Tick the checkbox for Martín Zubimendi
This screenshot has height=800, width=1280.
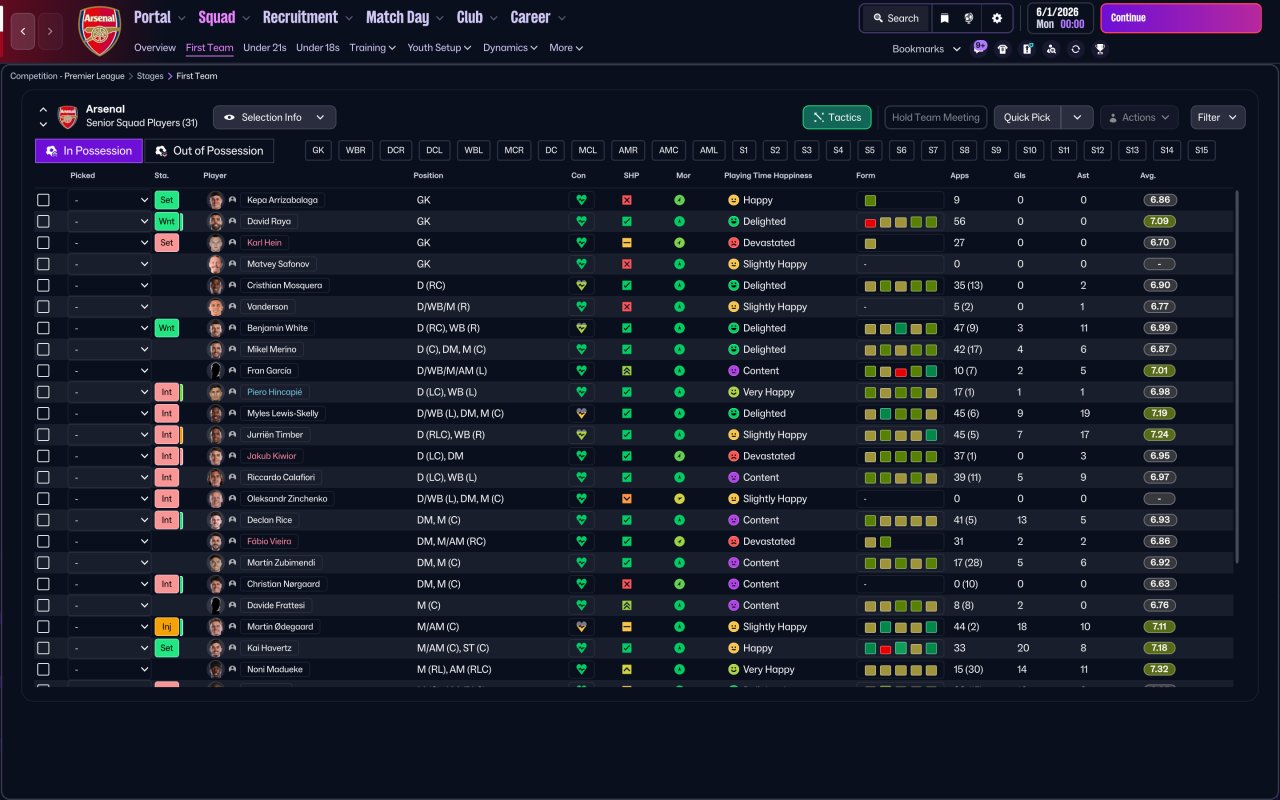tap(43, 563)
